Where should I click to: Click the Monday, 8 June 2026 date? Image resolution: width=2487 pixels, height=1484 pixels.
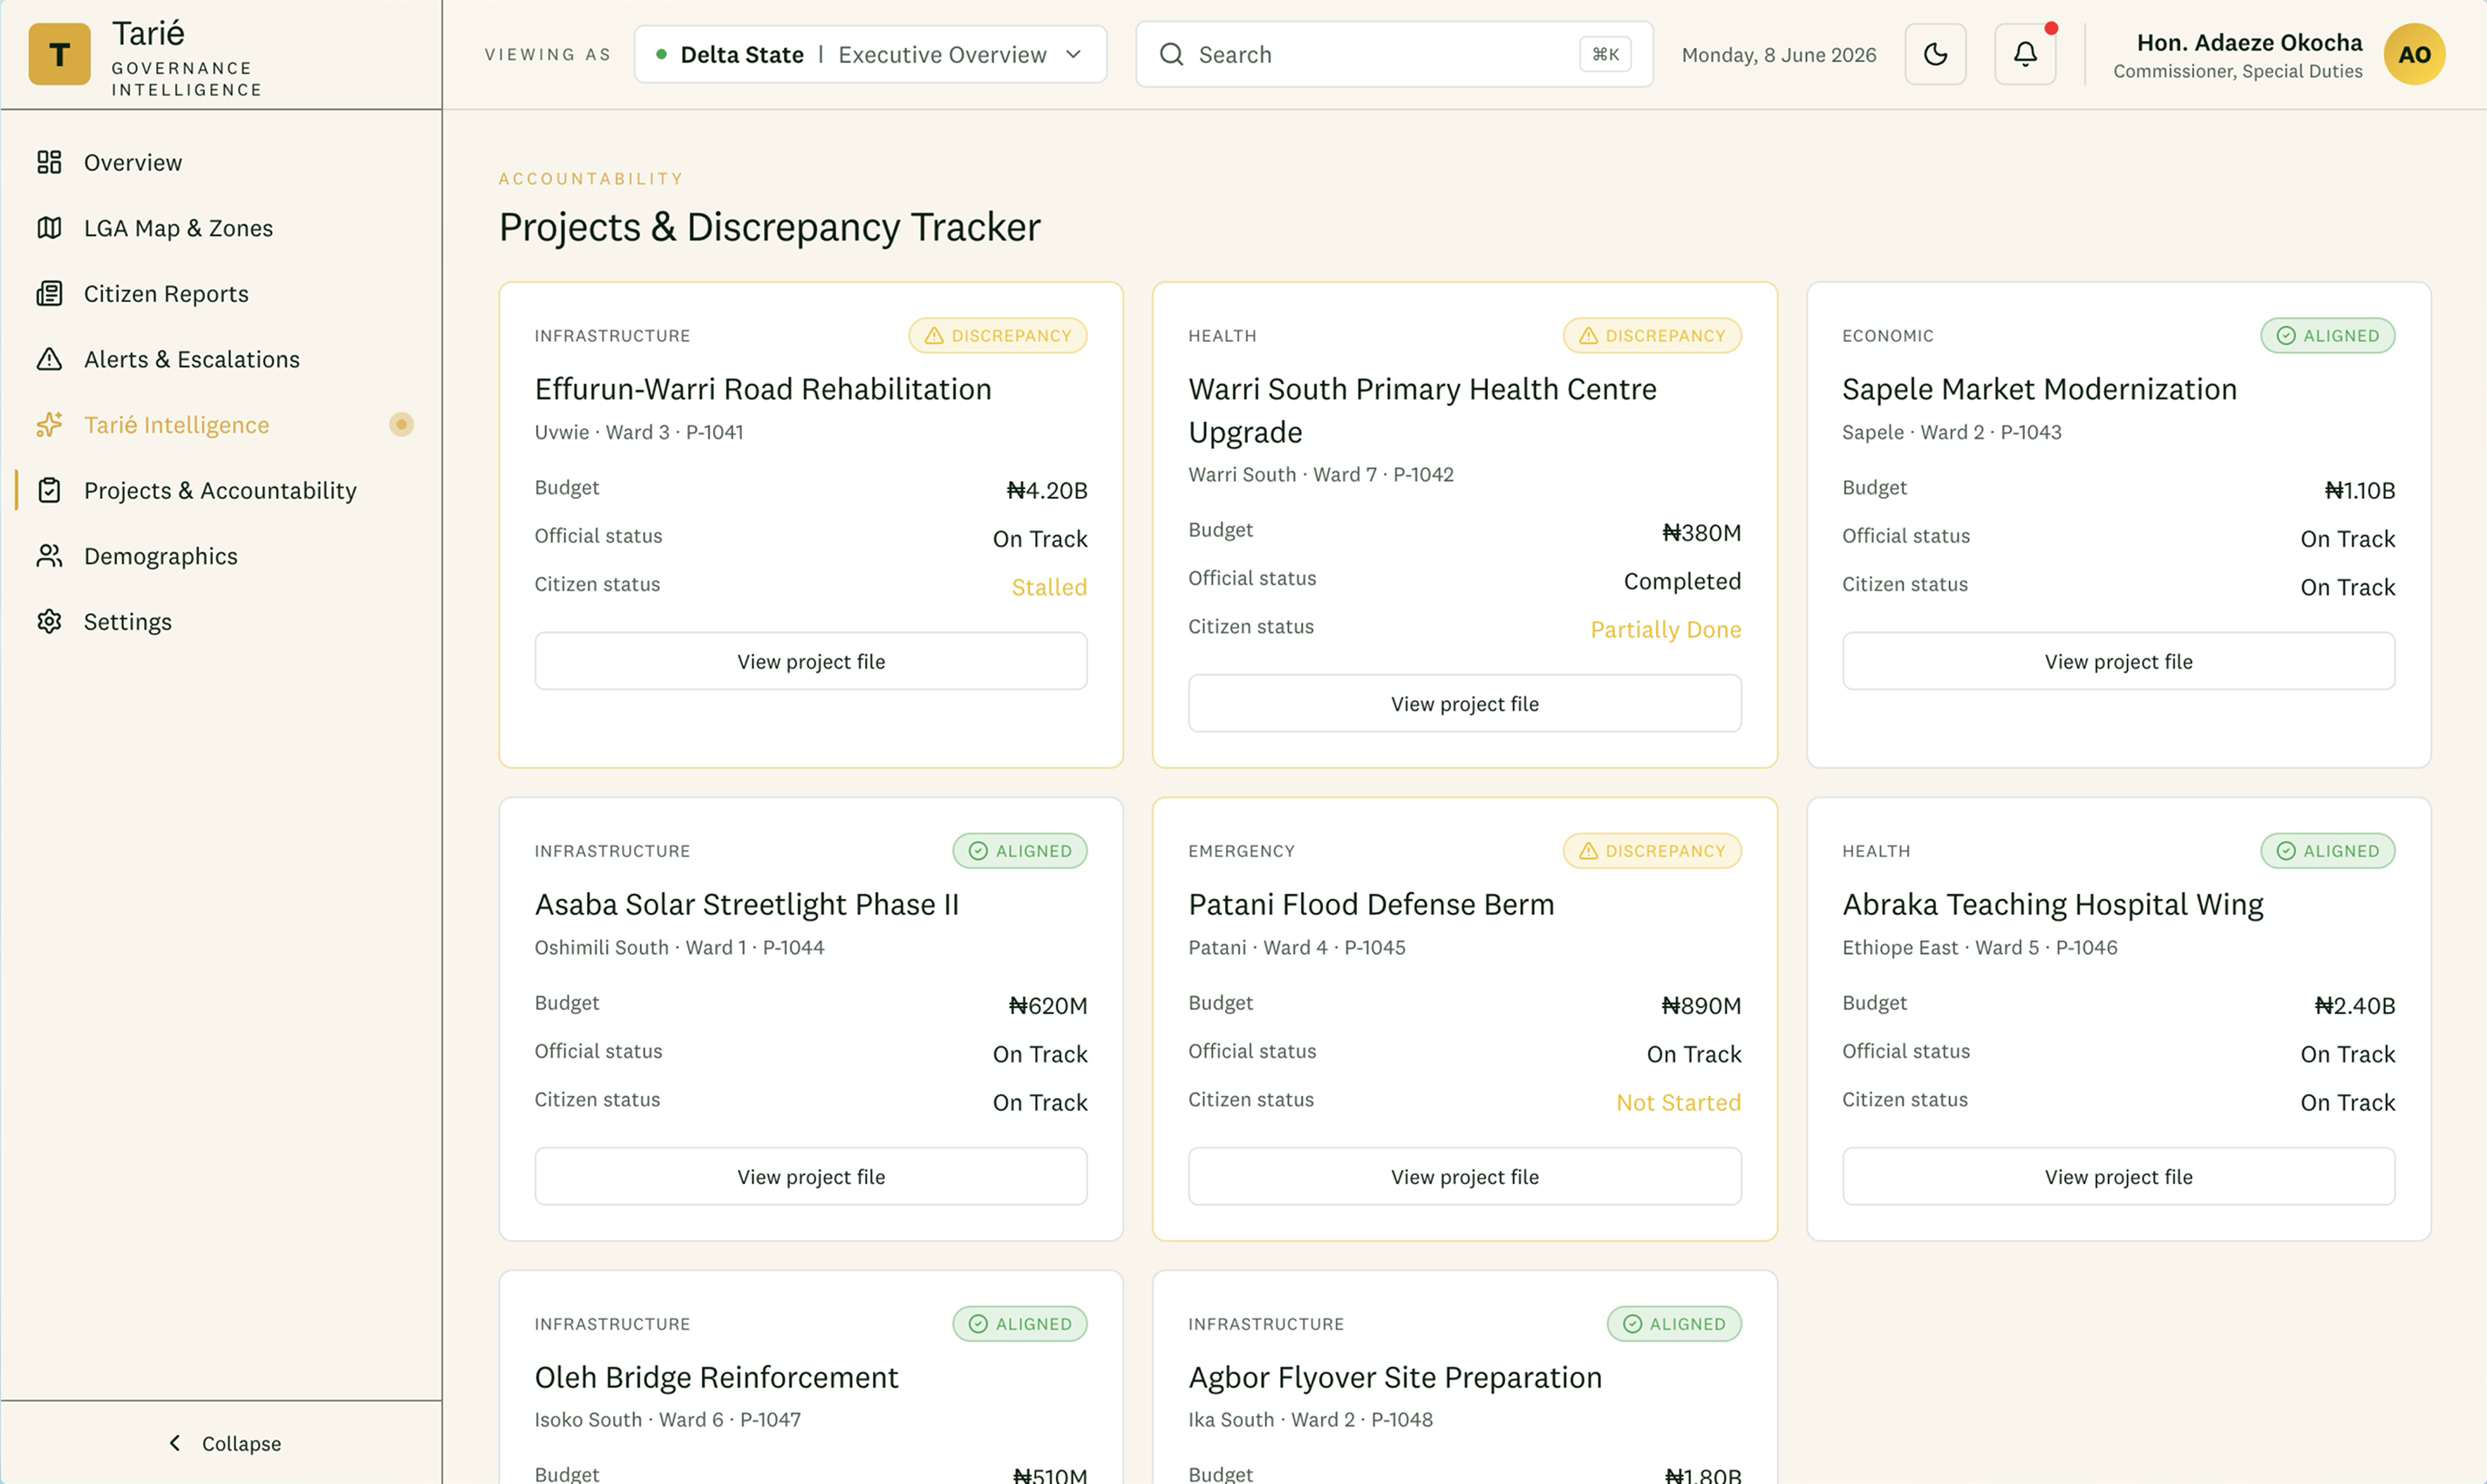coord(1778,55)
